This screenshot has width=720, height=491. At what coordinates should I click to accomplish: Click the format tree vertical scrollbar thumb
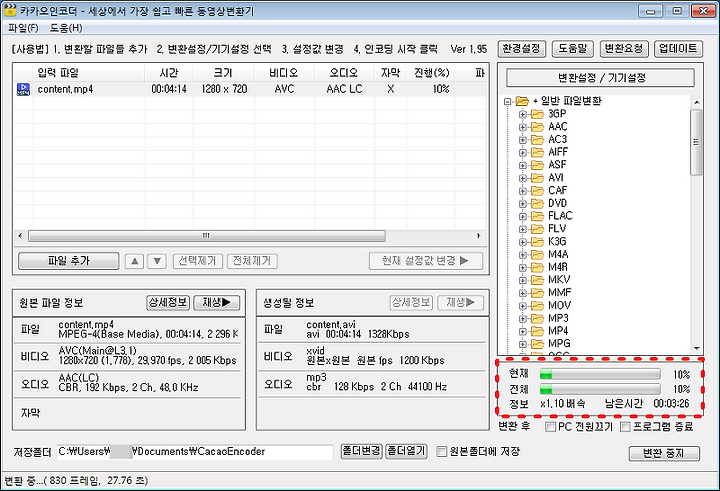pos(697,142)
